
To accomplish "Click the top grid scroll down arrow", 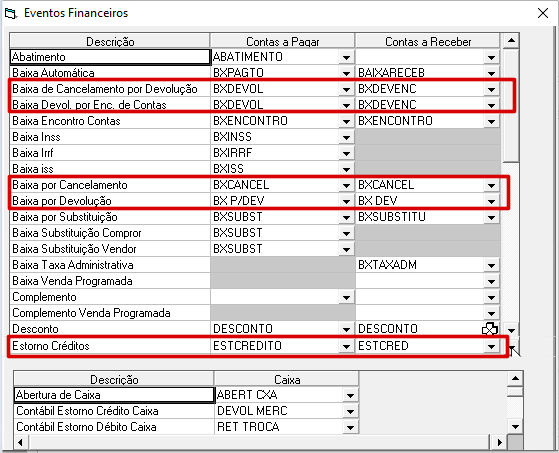I will (x=511, y=330).
